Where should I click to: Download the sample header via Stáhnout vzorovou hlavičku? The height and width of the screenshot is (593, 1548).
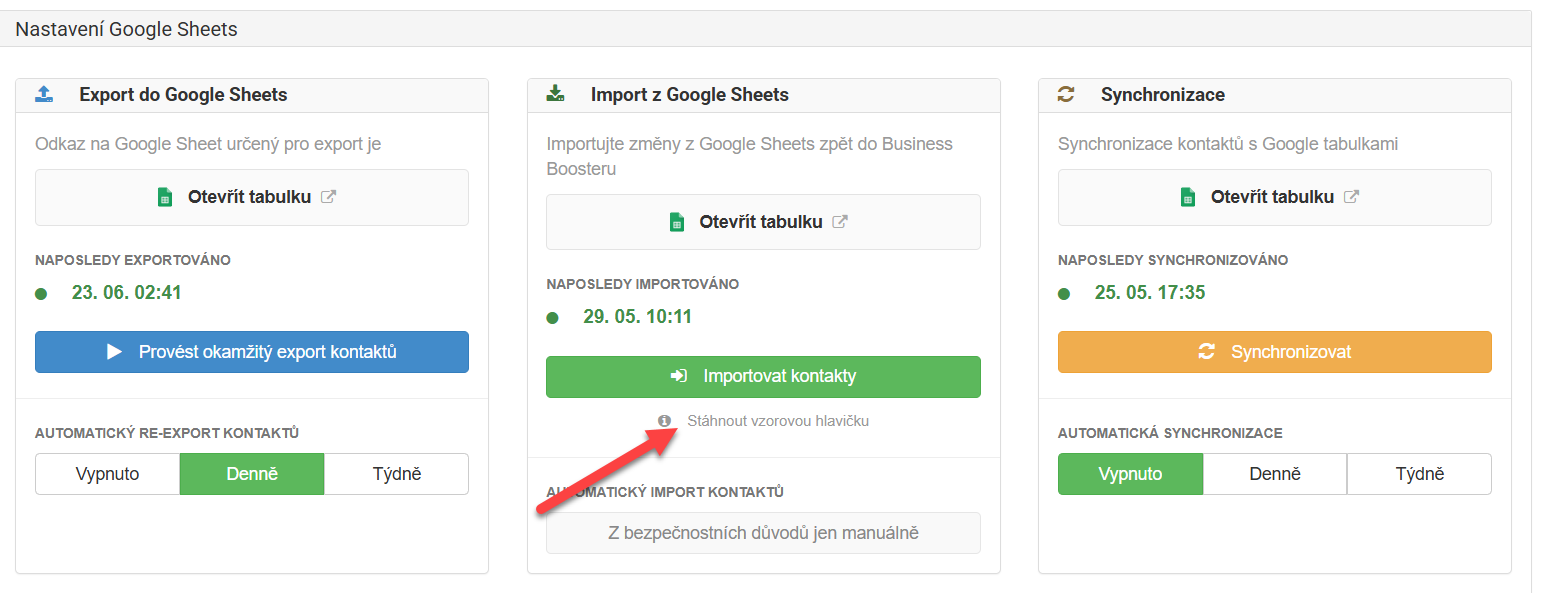[778, 421]
